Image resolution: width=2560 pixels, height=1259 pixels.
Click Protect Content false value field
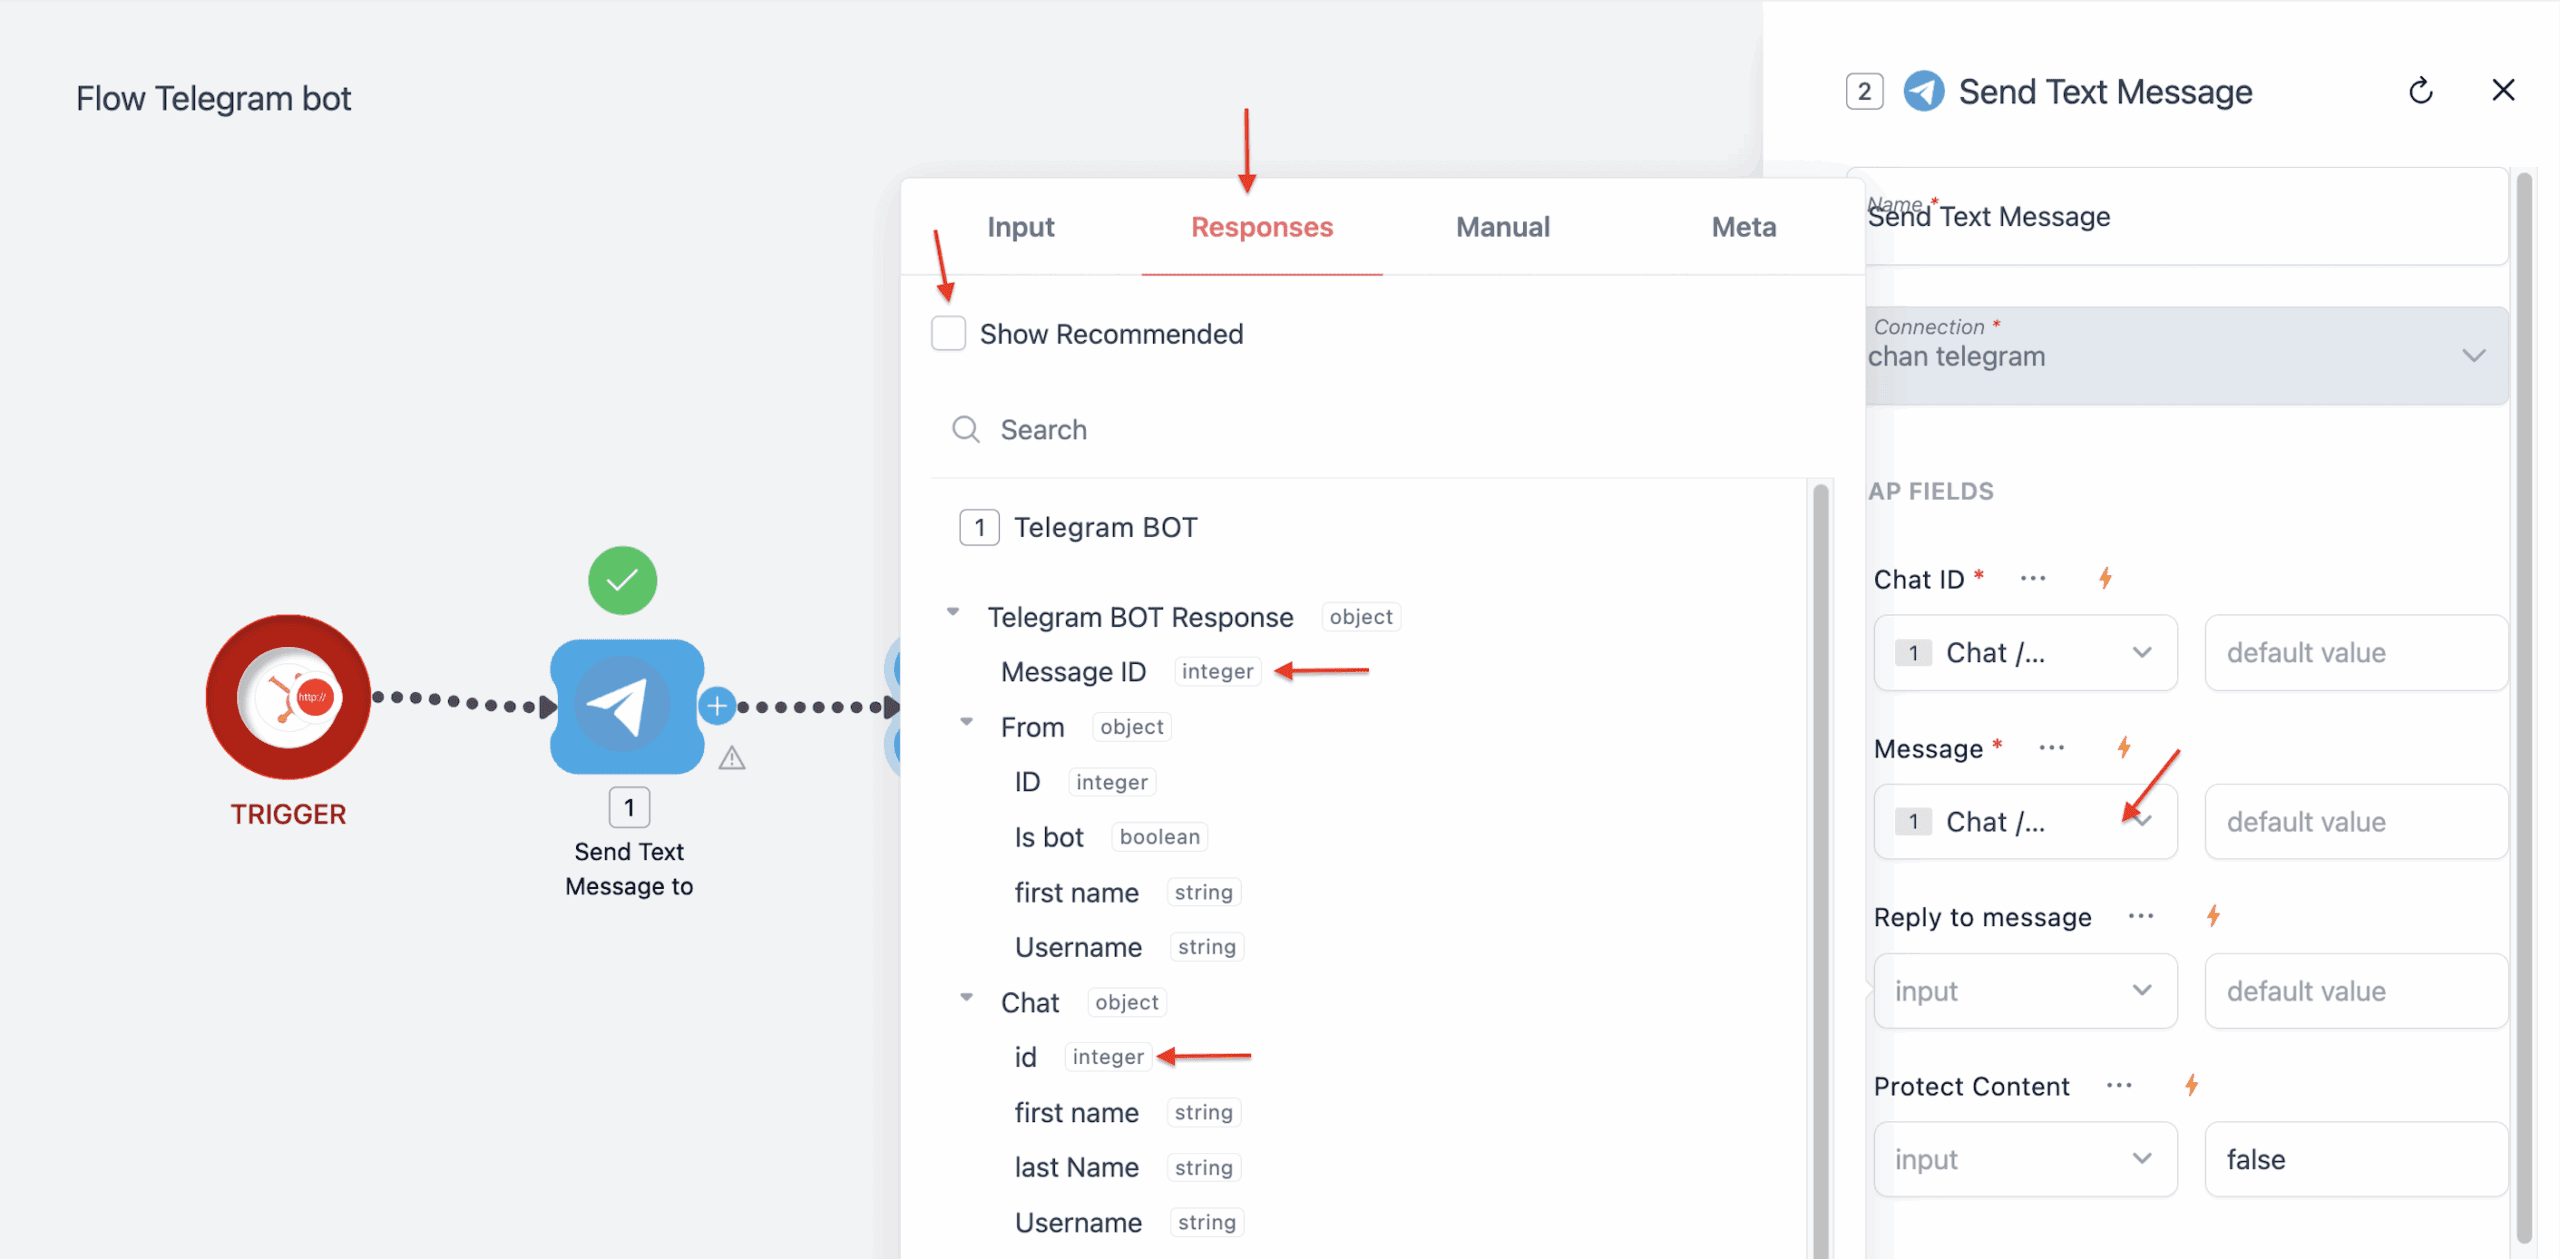[2357, 1159]
